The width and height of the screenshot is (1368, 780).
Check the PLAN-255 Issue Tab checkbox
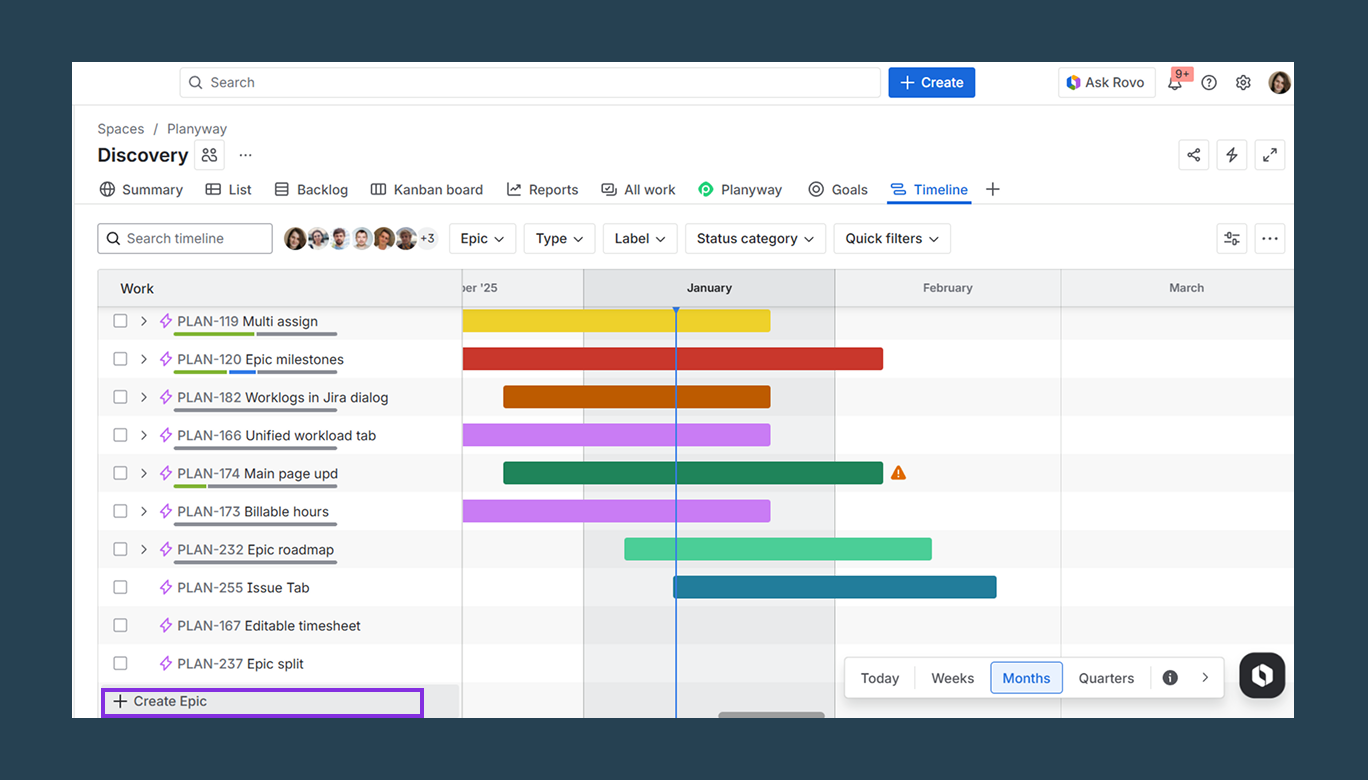pyautogui.click(x=120, y=587)
